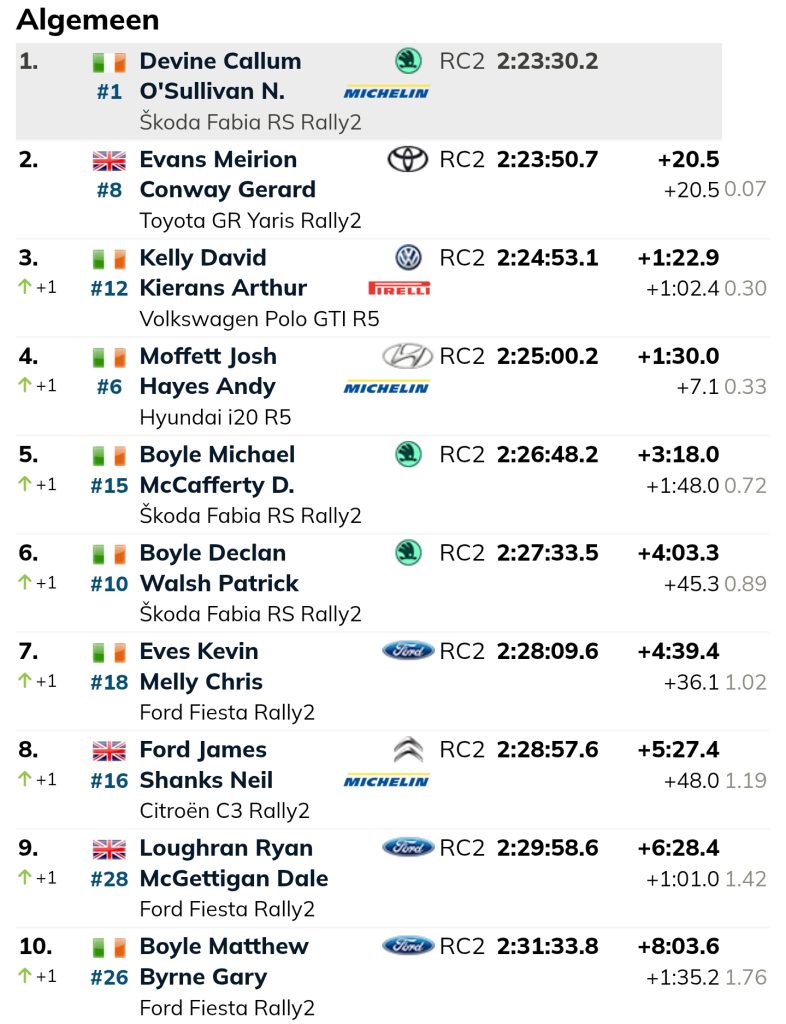
Task: Click the Pirelli logo beside Kierans Arthur
Action: (x=400, y=288)
